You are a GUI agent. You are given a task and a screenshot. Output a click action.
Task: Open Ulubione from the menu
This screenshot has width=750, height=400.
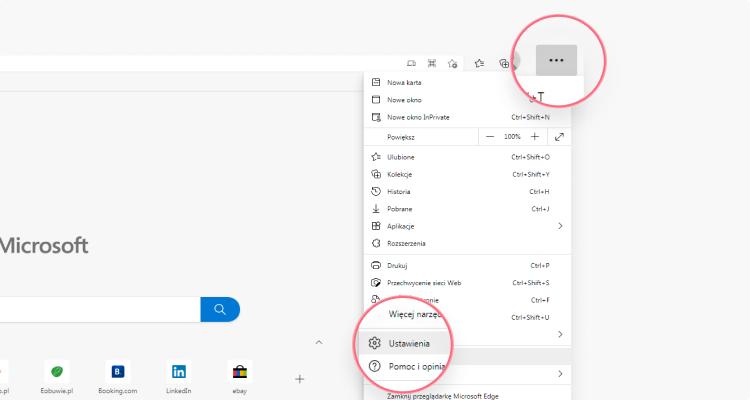click(x=467, y=157)
